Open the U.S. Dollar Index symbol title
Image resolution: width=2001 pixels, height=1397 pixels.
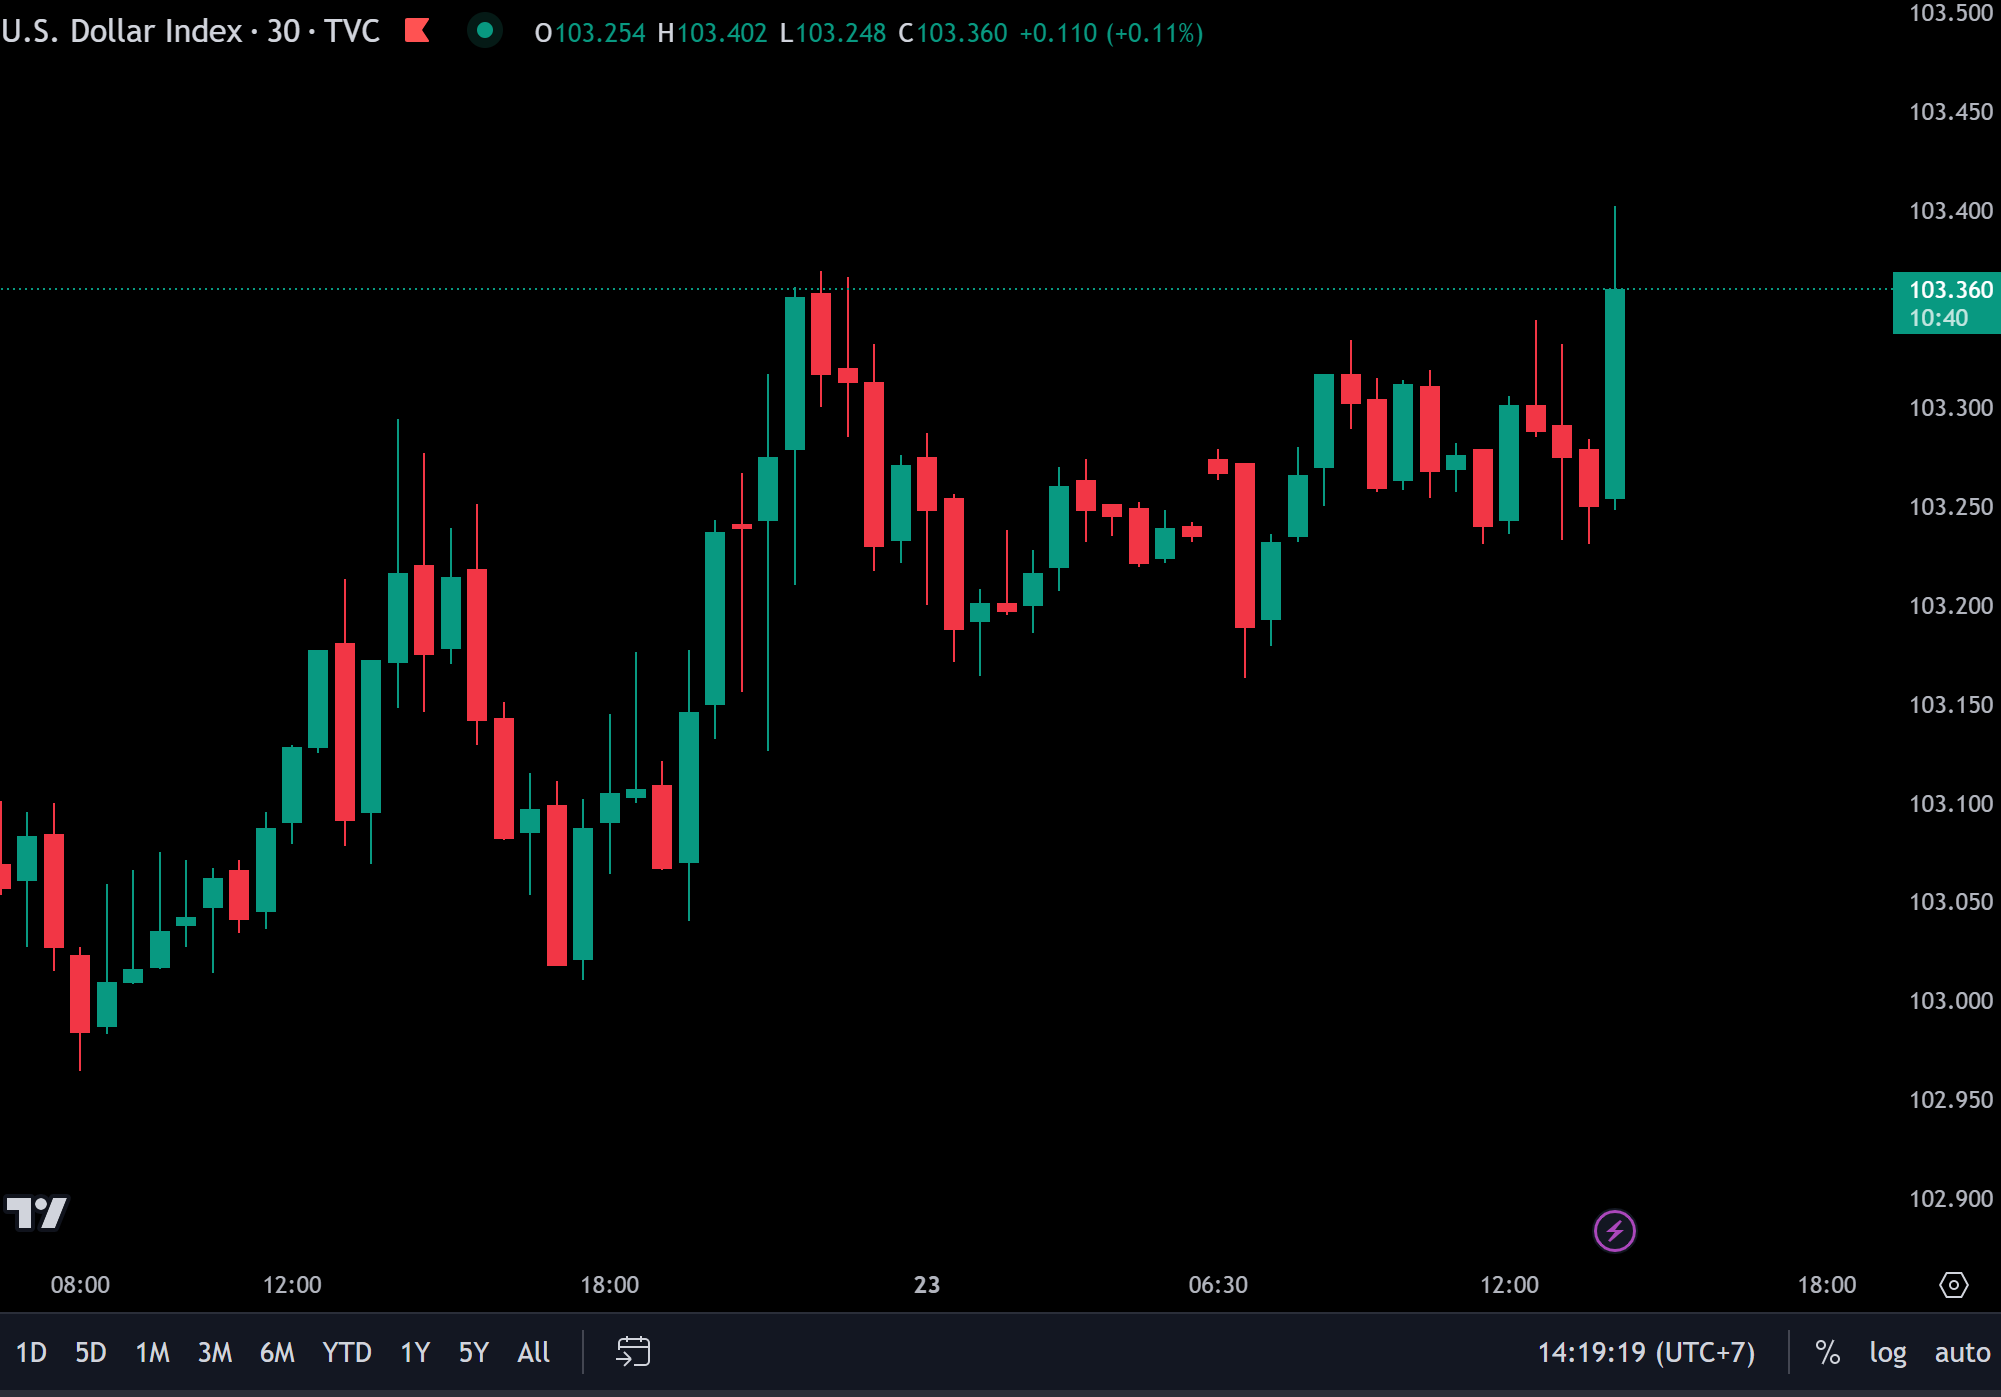[x=122, y=31]
